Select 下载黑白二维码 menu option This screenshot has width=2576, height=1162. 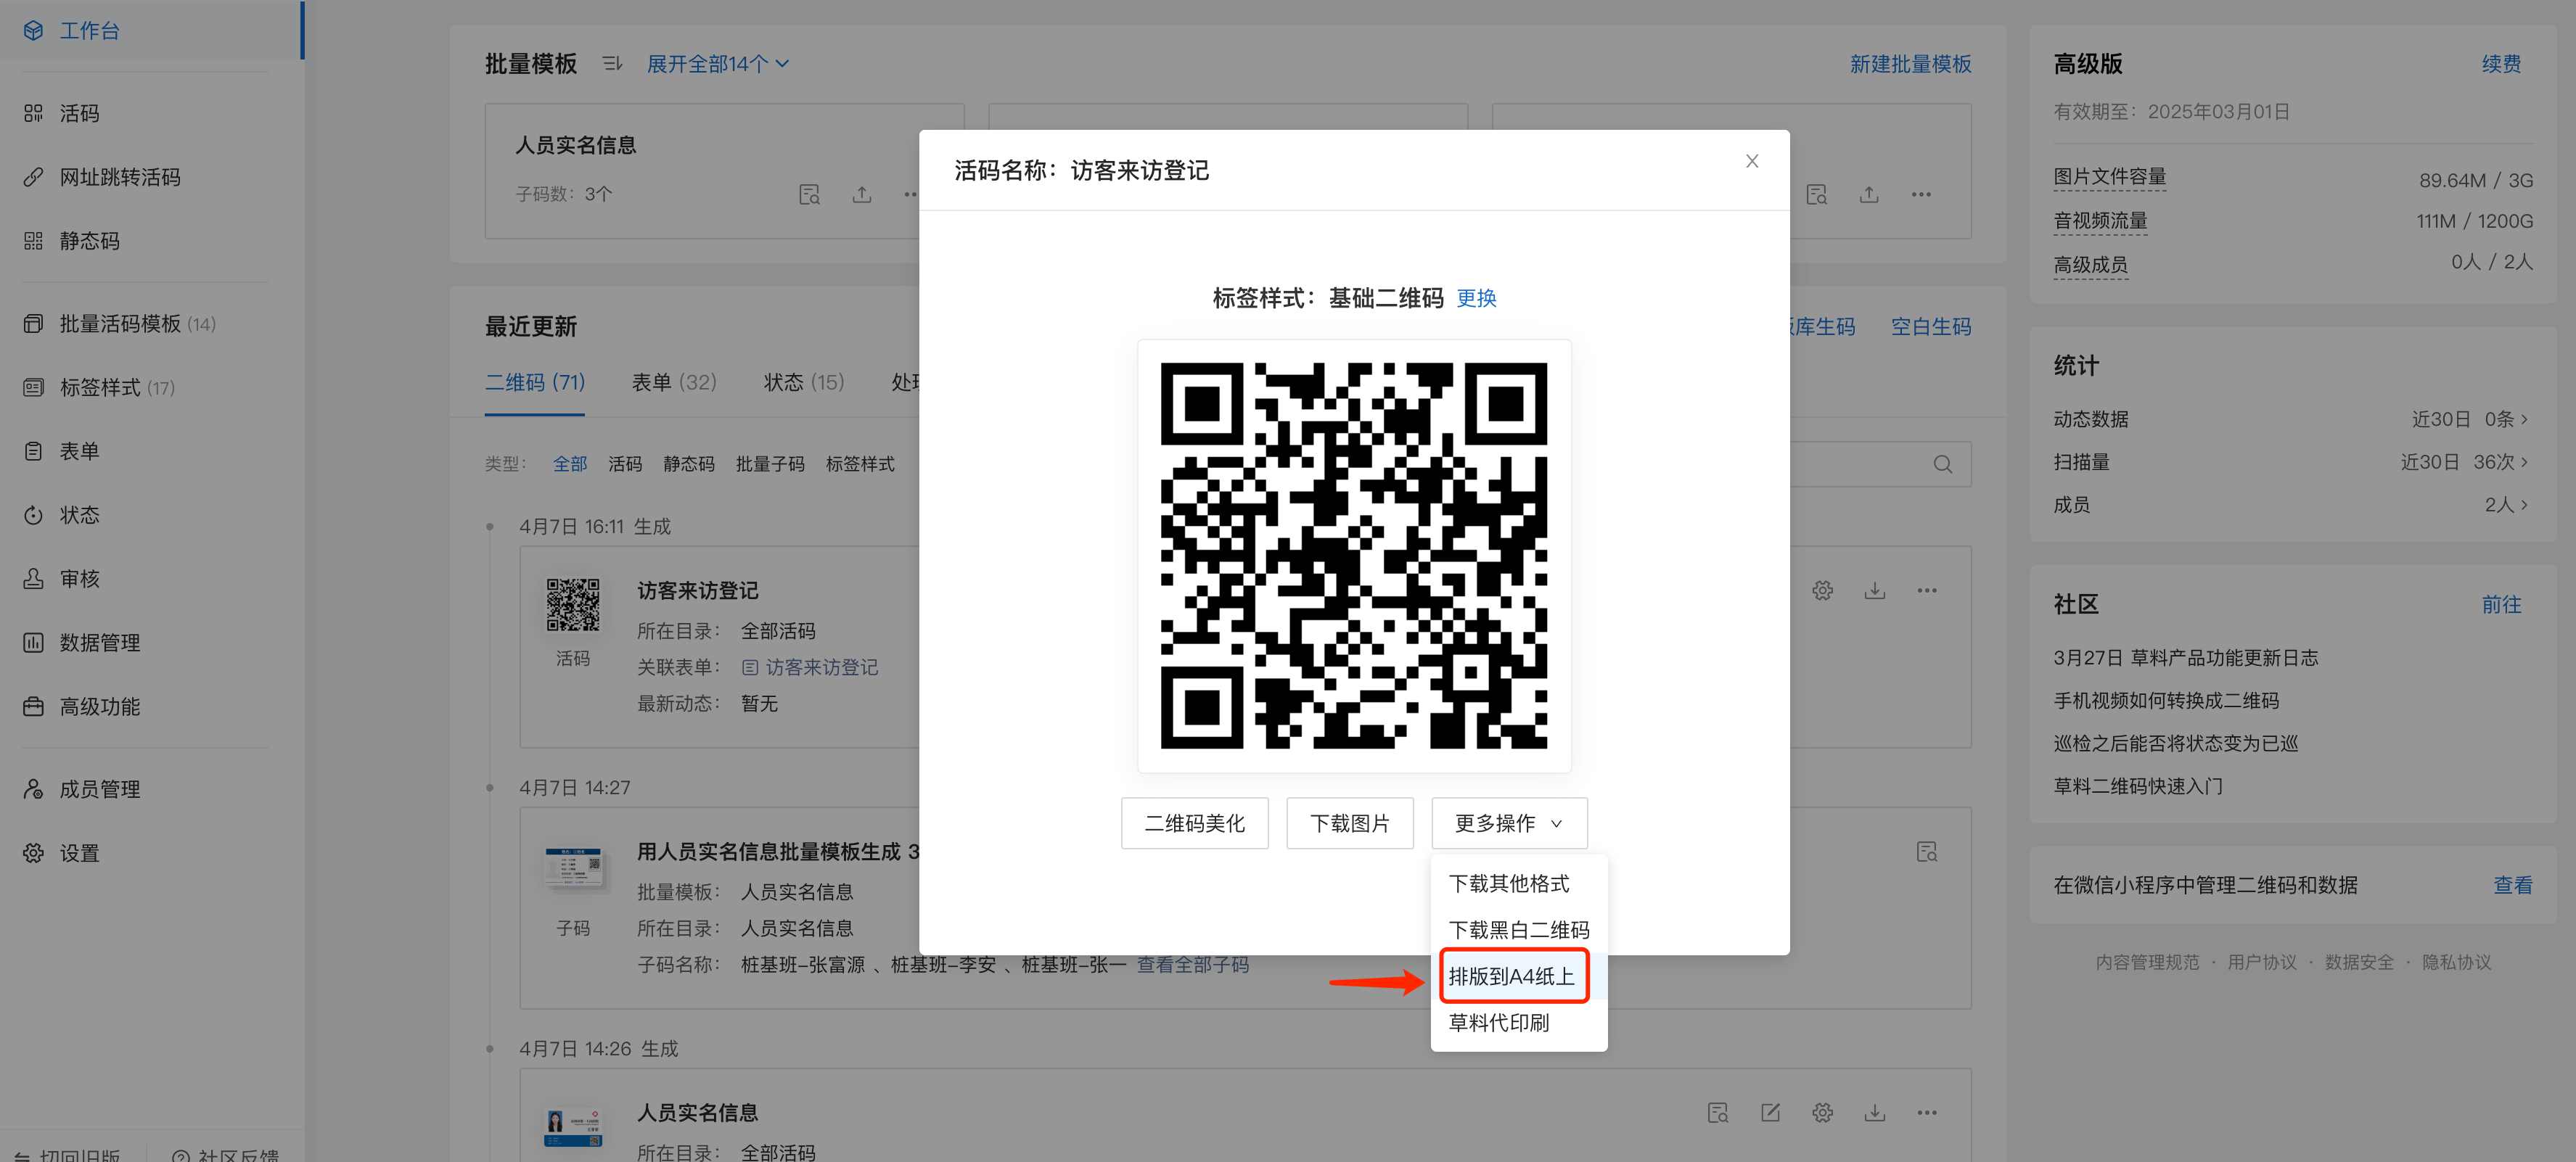click(x=1517, y=930)
